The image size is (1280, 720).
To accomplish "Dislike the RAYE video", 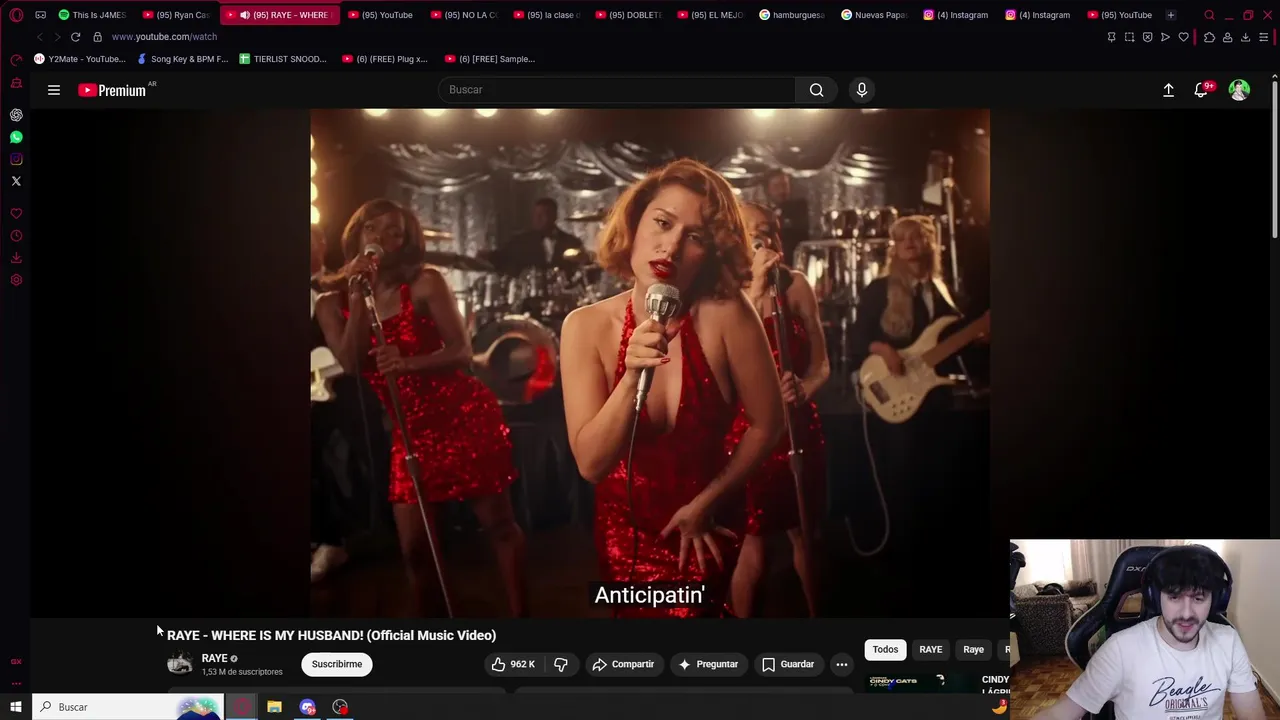I will pos(561,664).
